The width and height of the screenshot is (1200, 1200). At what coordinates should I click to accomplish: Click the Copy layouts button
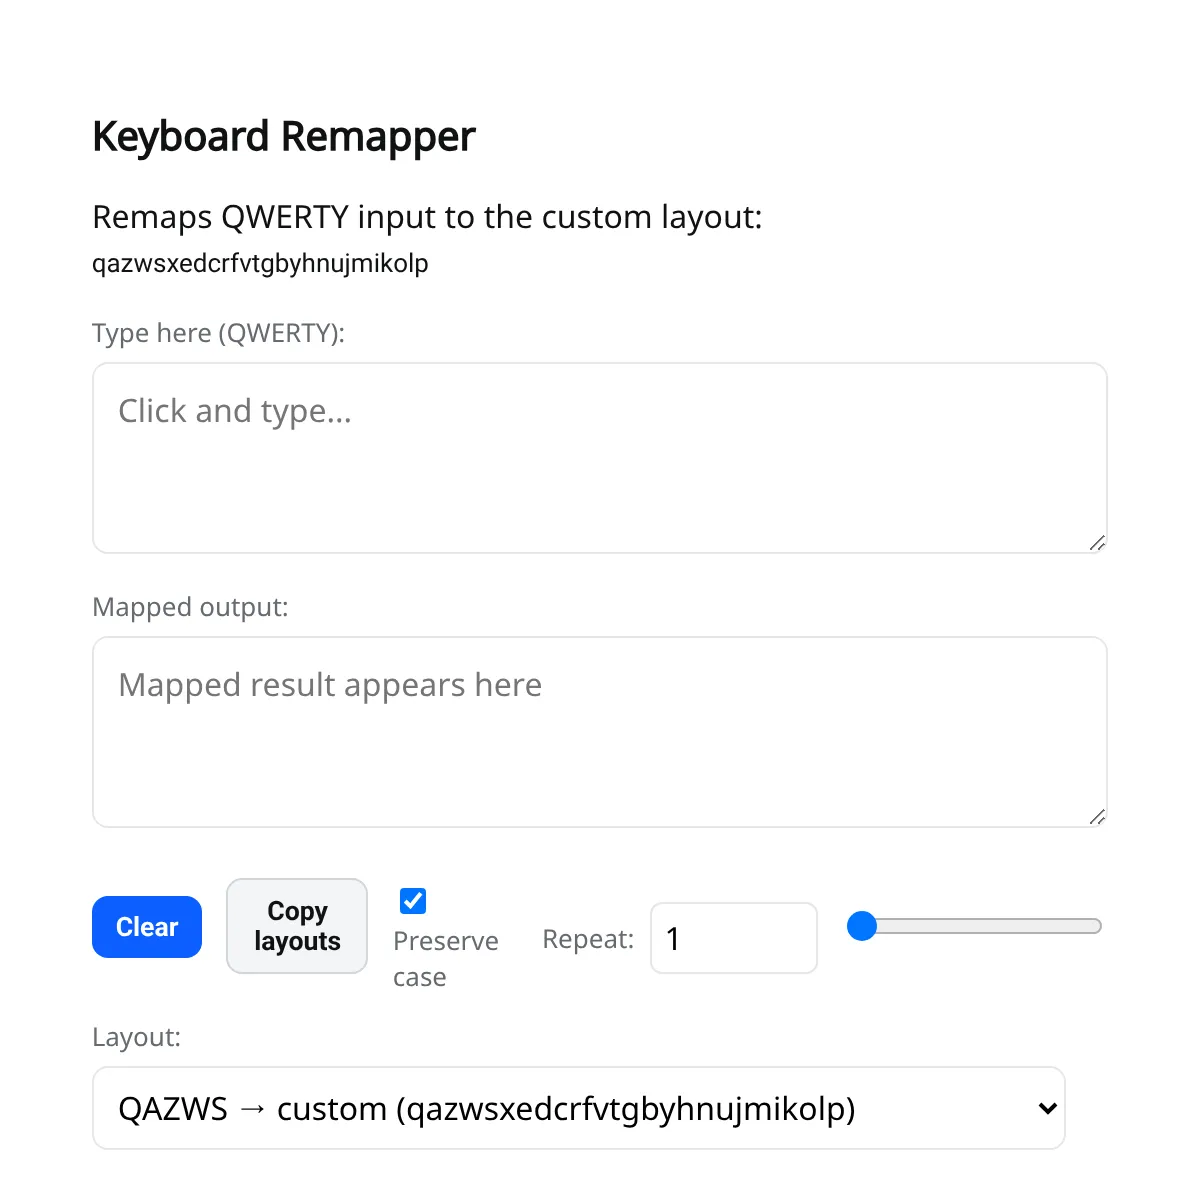coord(297,926)
